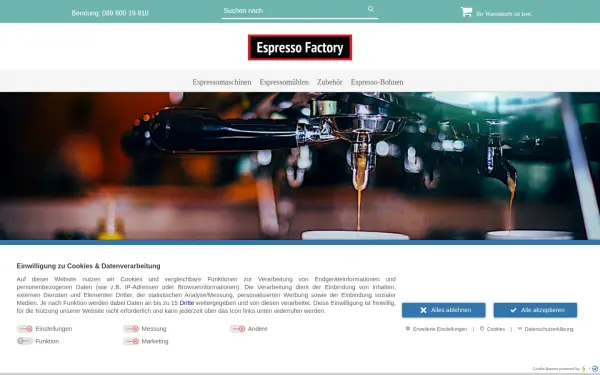Click the Alle akzeptieren button
The height and width of the screenshot is (375, 600).
535,310
